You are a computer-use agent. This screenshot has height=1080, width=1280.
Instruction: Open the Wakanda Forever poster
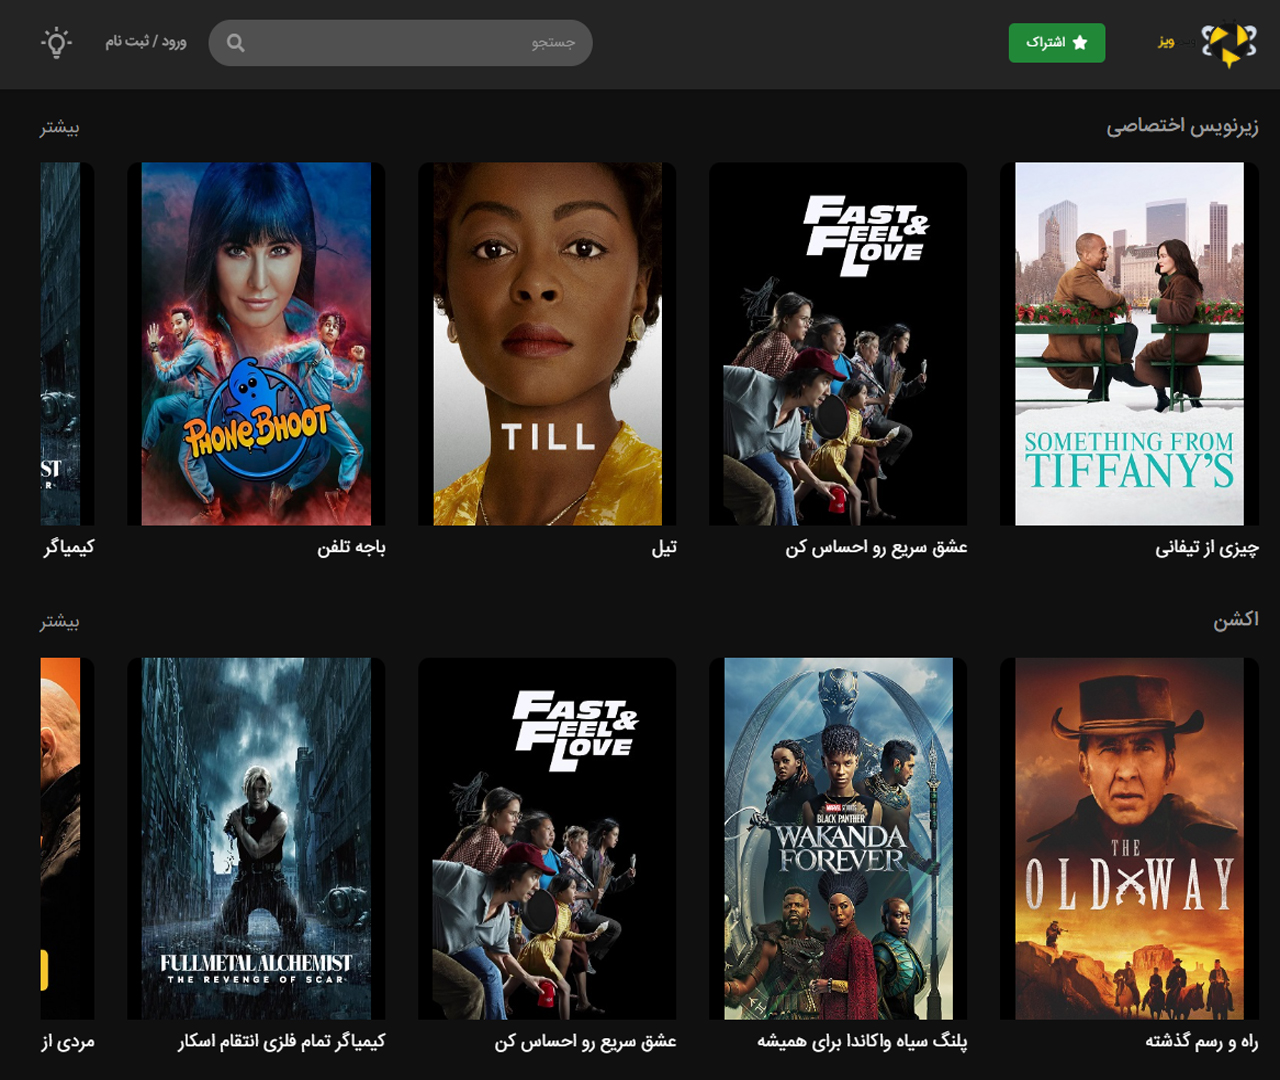[x=838, y=839]
